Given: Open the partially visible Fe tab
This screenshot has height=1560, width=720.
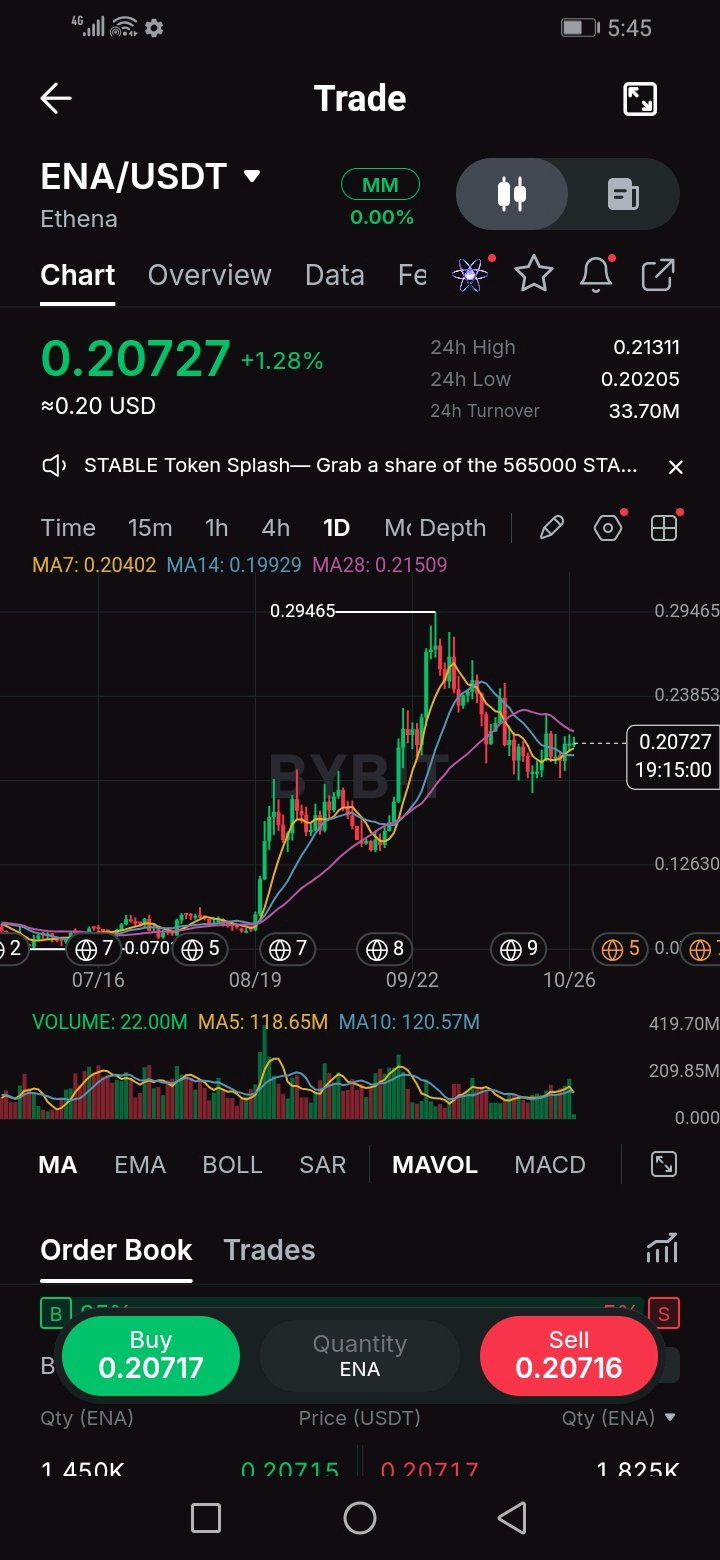Looking at the screenshot, I should click(412, 275).
